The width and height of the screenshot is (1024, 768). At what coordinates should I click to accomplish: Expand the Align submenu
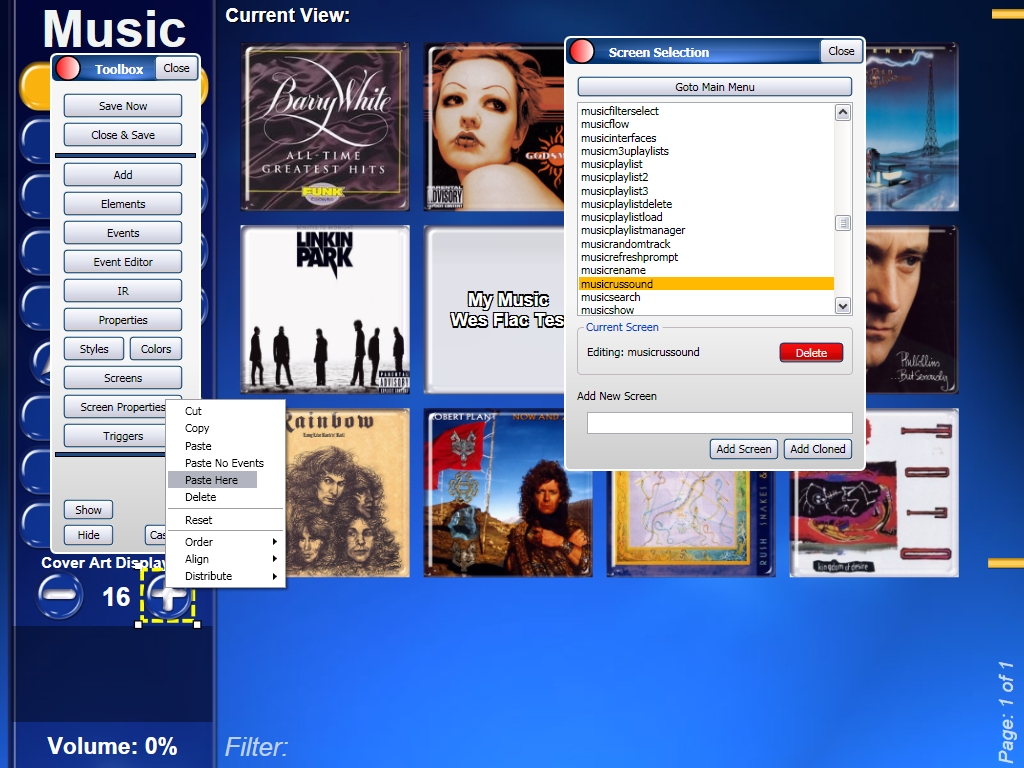click(x=225, y=559)
